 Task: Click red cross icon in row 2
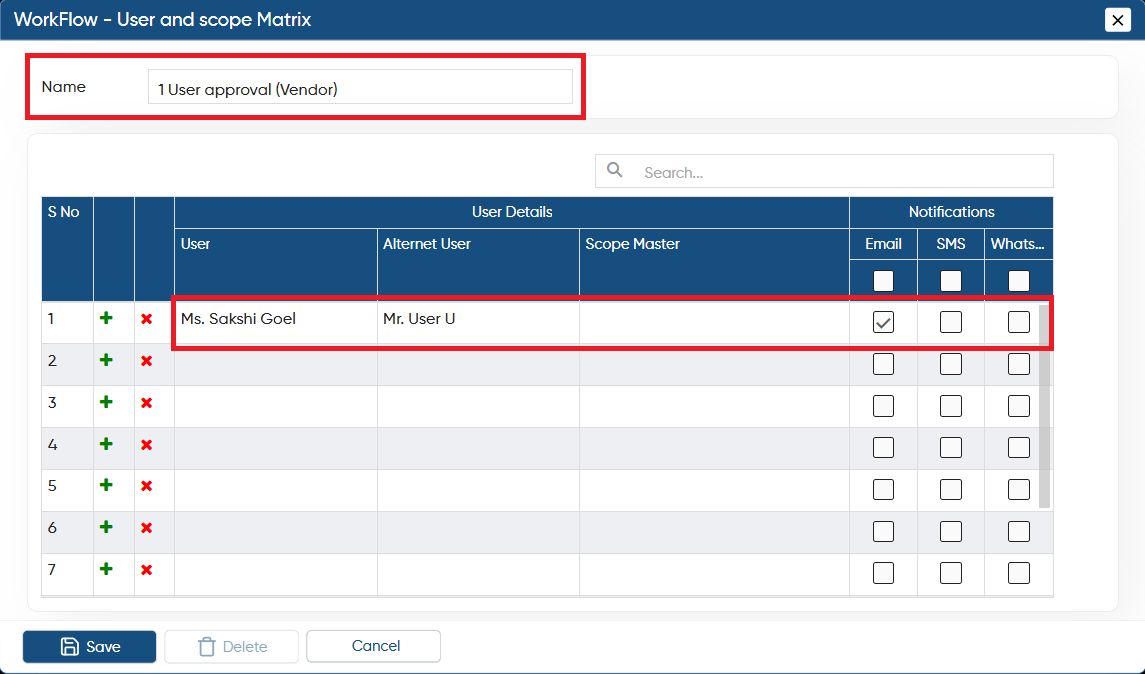point(147,361)
